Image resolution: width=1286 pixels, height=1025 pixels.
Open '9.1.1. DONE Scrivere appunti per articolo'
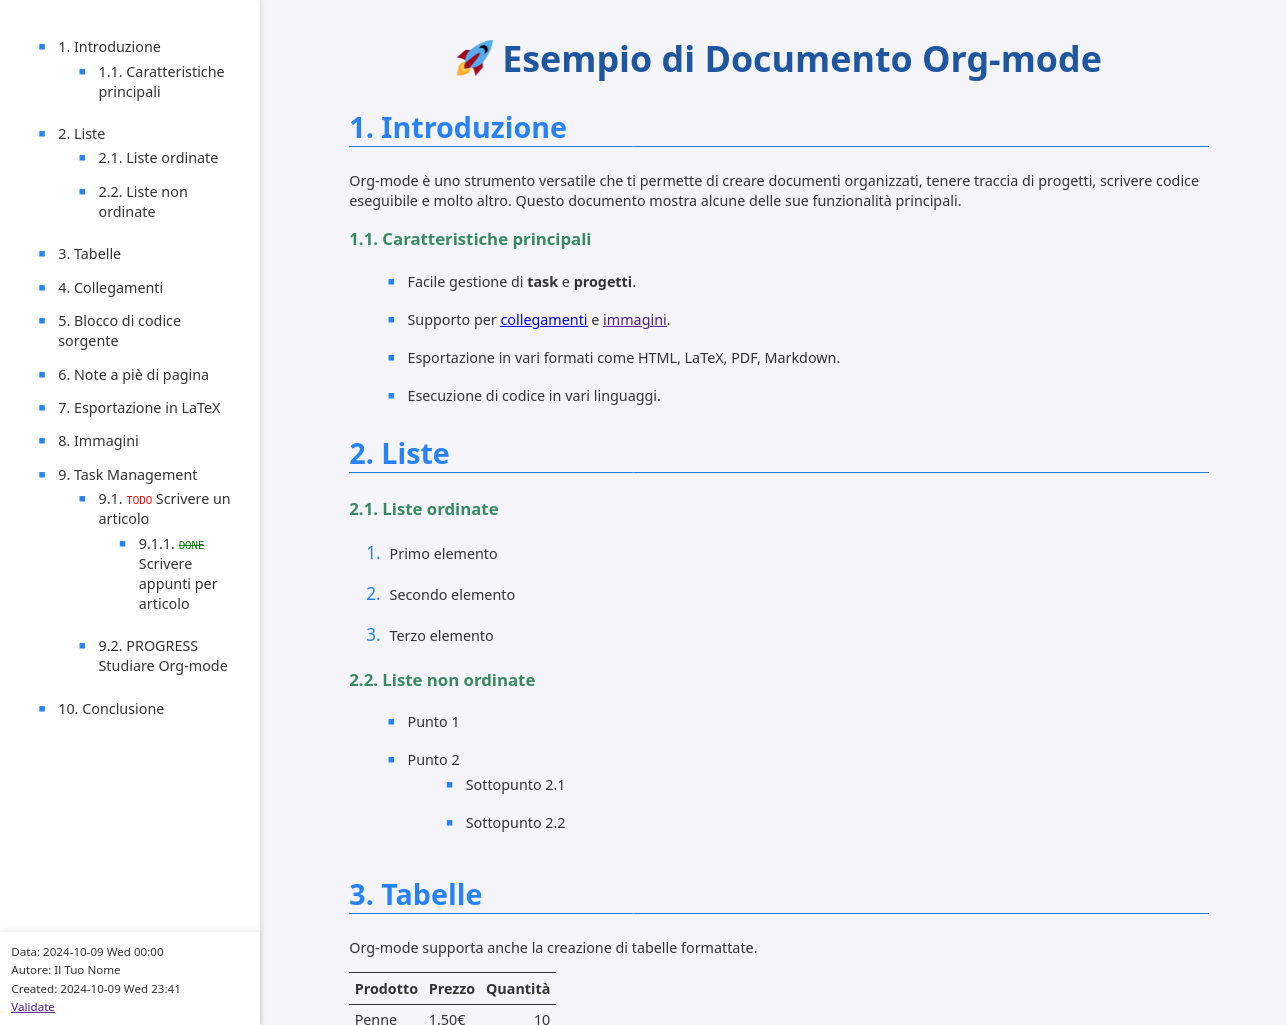pos(178,574)
